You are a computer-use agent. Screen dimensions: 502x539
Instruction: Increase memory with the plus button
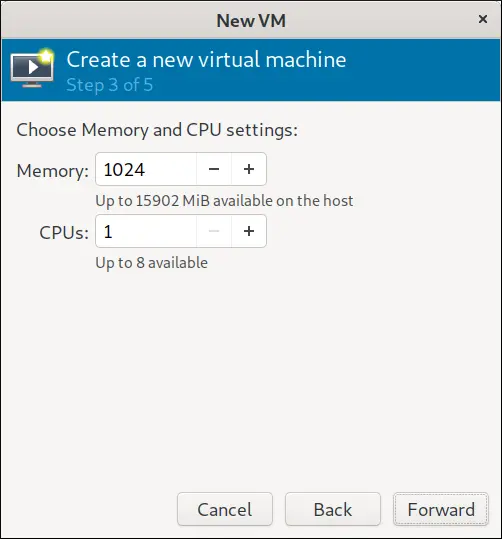(x=249, y=169)
